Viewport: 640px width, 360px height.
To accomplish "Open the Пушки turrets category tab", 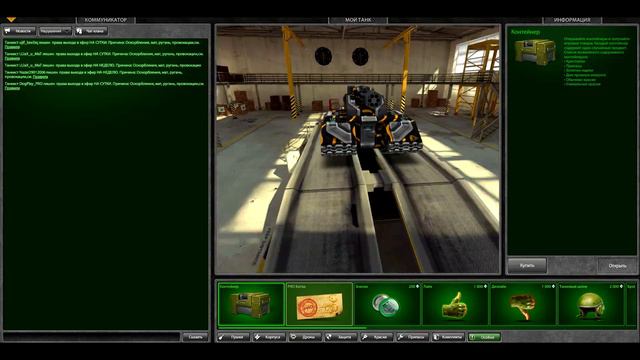I will (233, 337).
